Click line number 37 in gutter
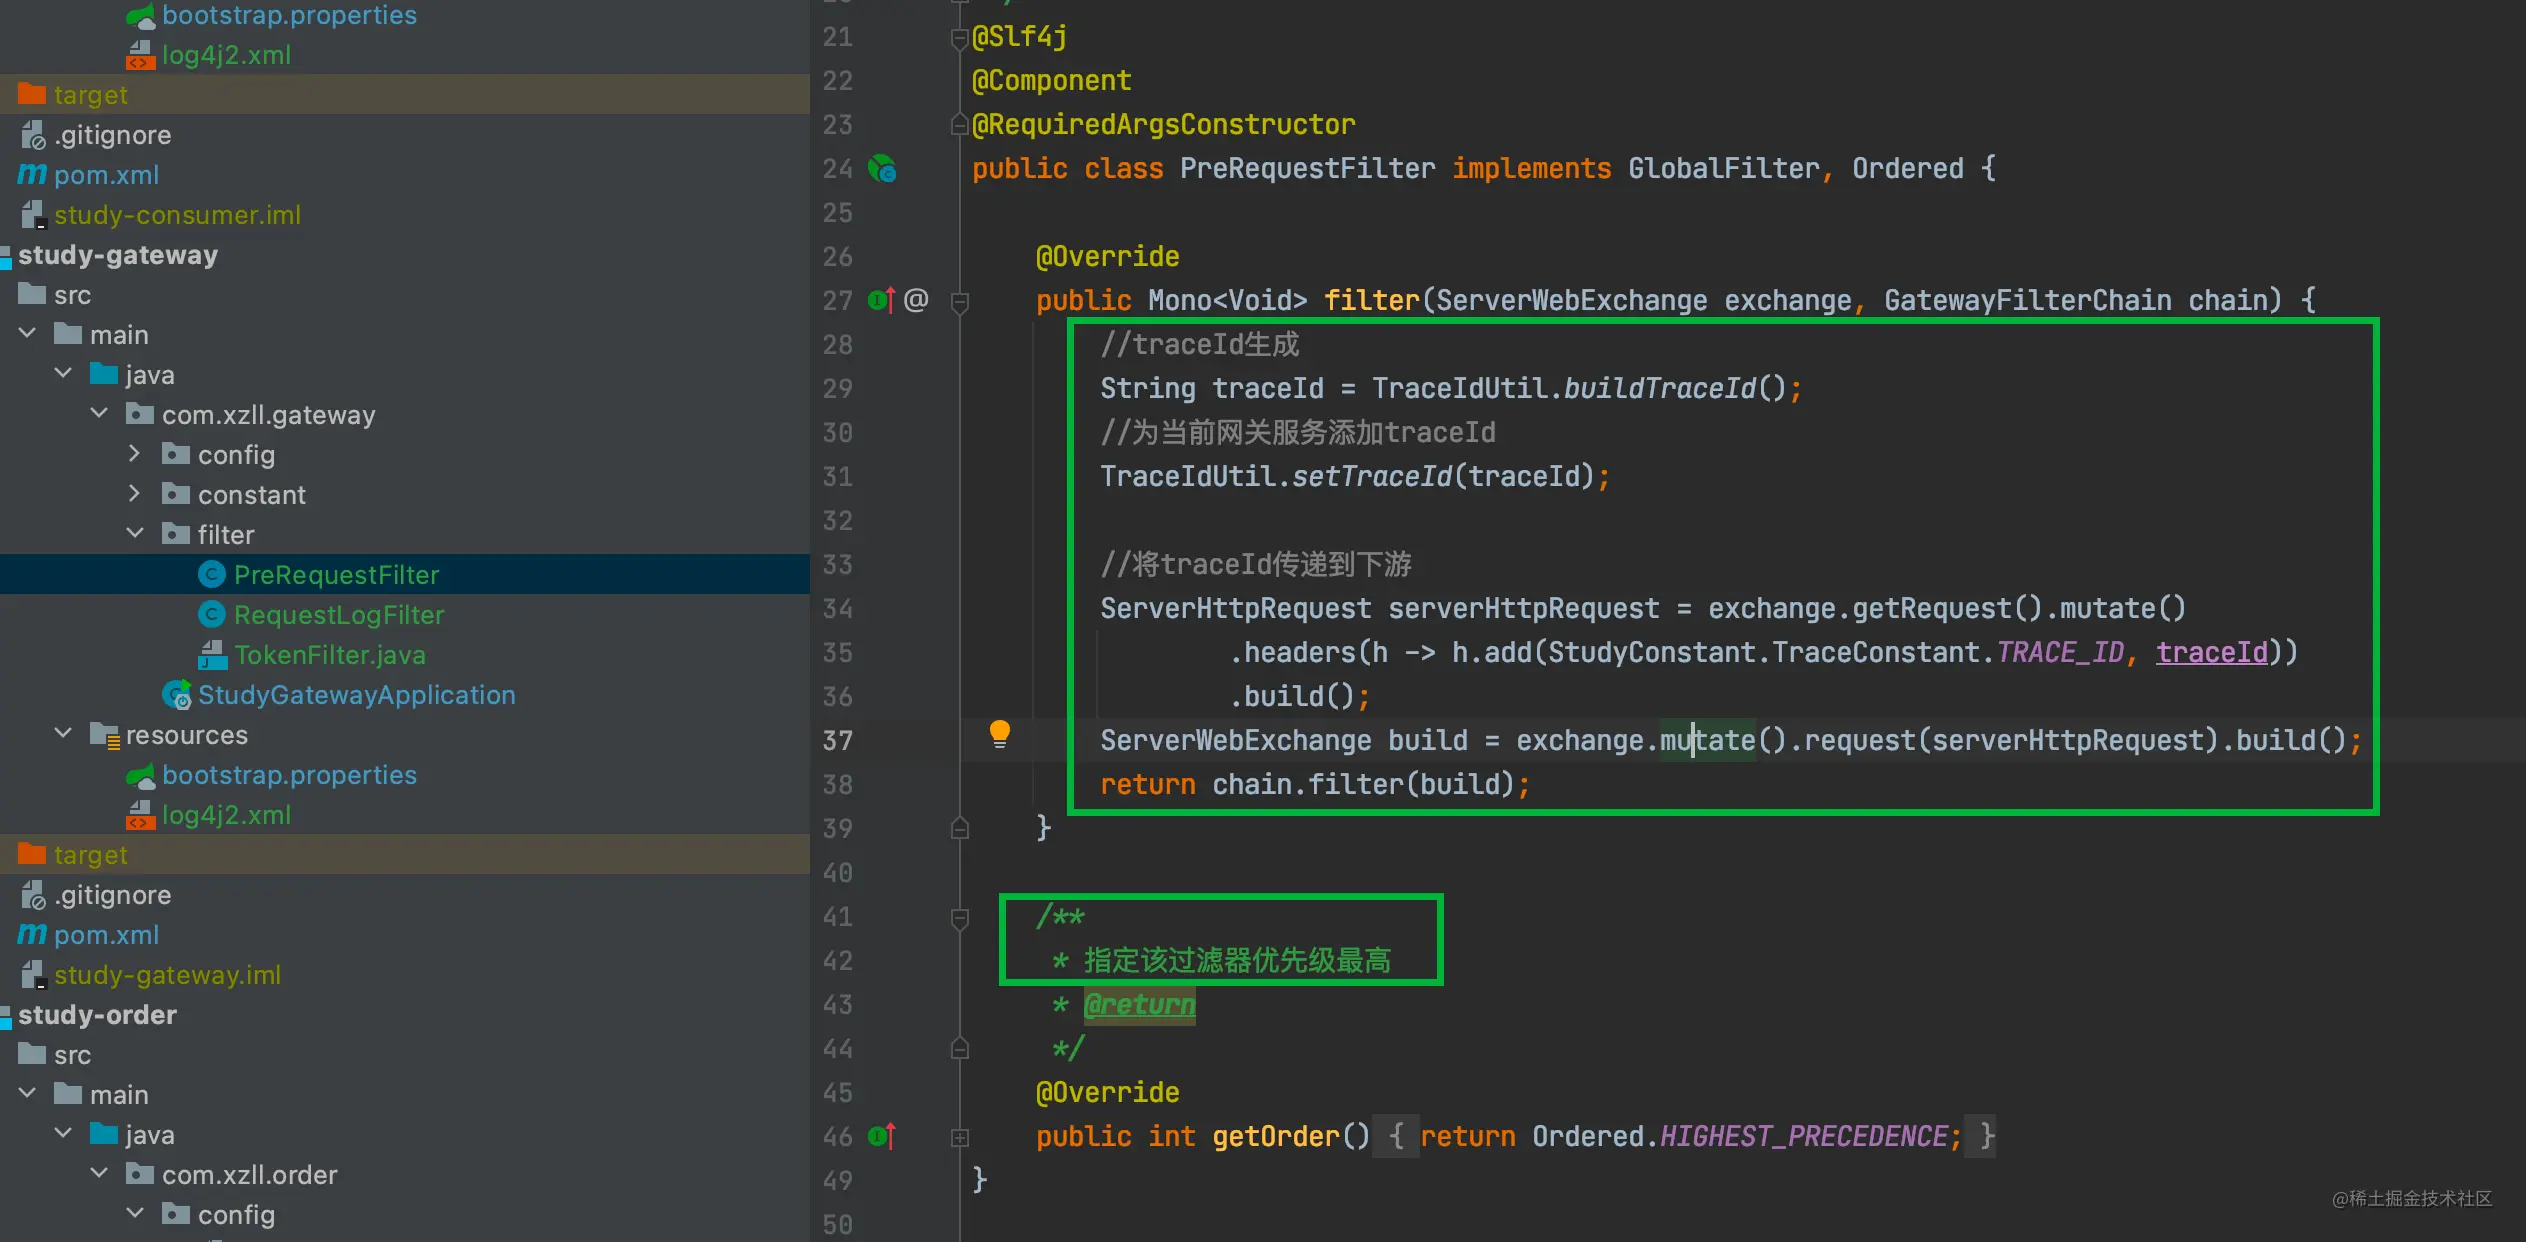 [x=838, y=740]
